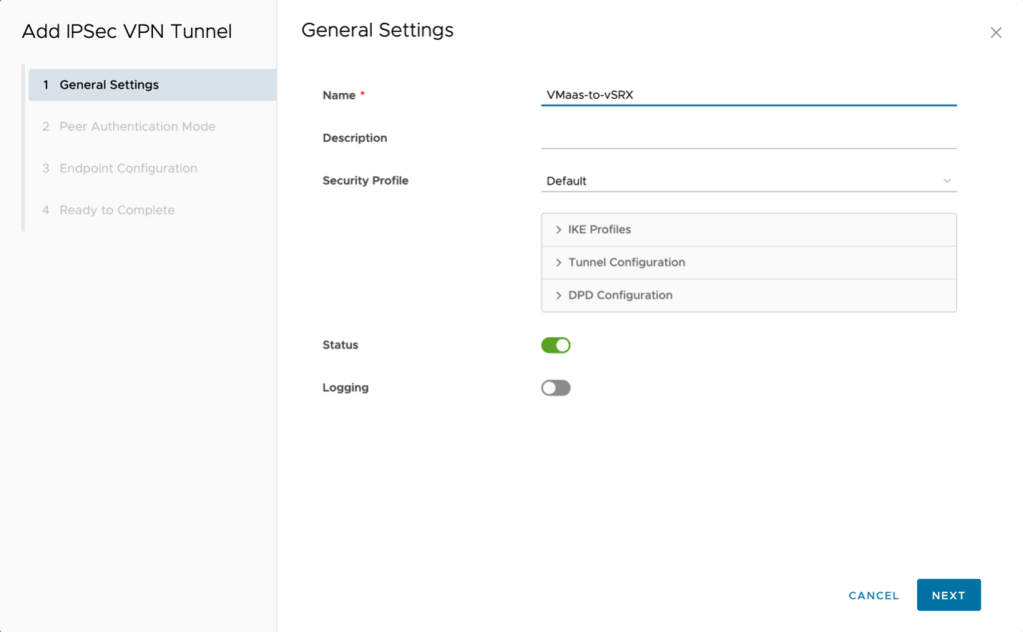
Task: Click the Name field containing VMaas-to-vSRX
Action: 748,95
